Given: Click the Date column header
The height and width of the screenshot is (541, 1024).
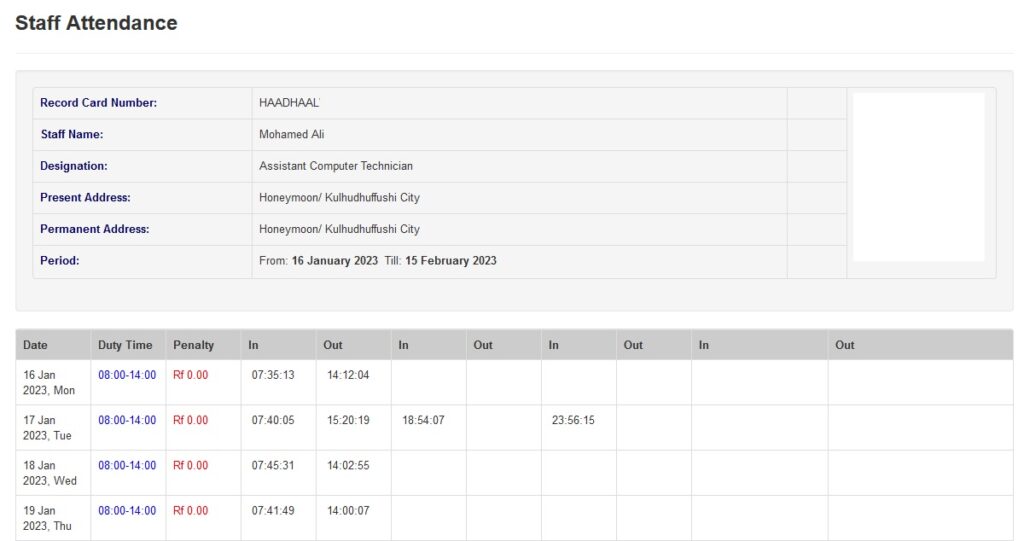Looking at the screenshot, I should [x=35, y=345].
